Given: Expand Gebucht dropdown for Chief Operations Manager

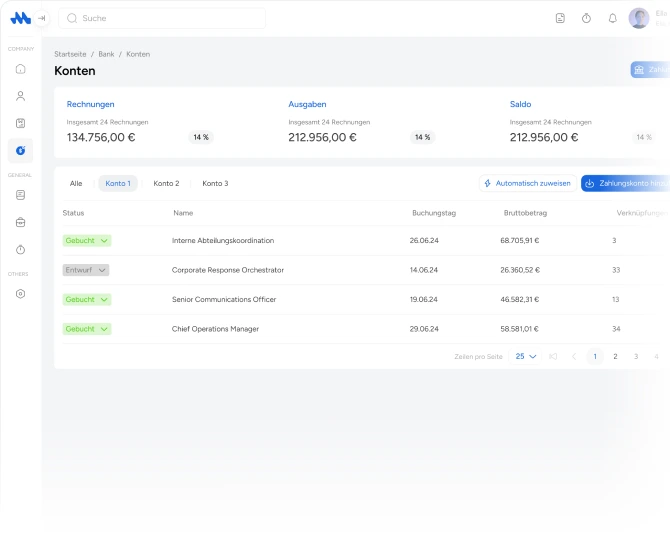Looking at the screenshot, I should click(x=87, y=329).
